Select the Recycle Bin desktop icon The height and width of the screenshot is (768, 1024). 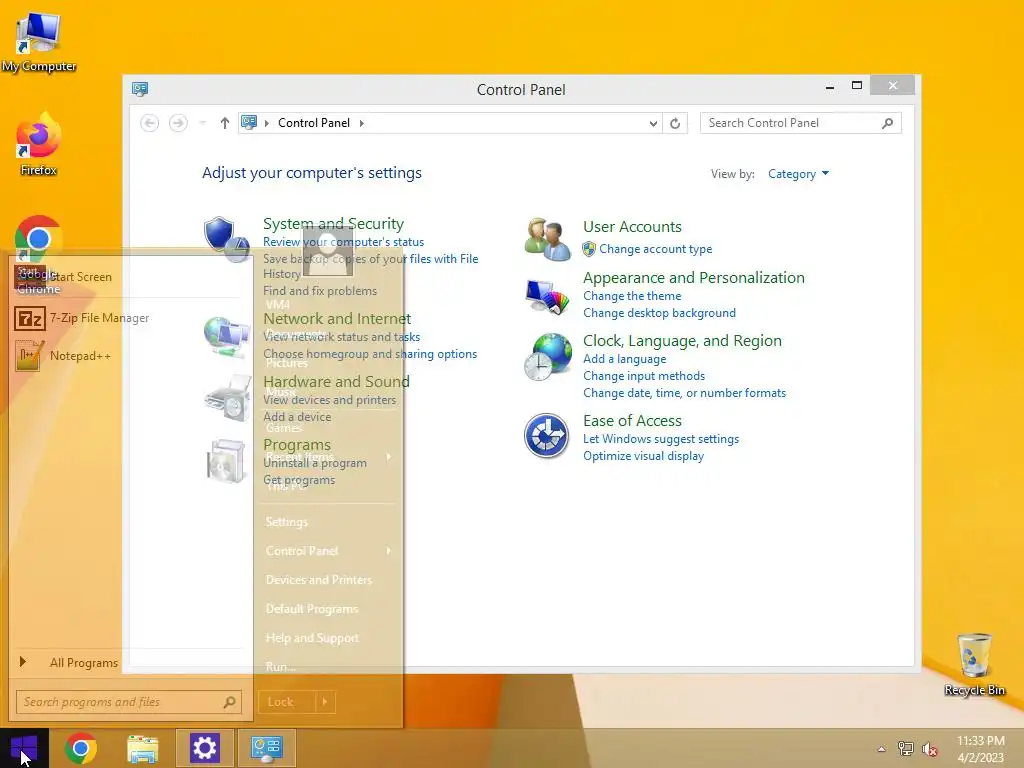[974, 664]
